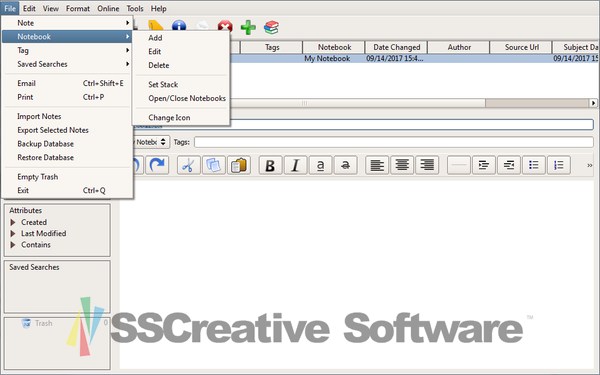
Task: Choose Print from File menu
Action: 67,97
